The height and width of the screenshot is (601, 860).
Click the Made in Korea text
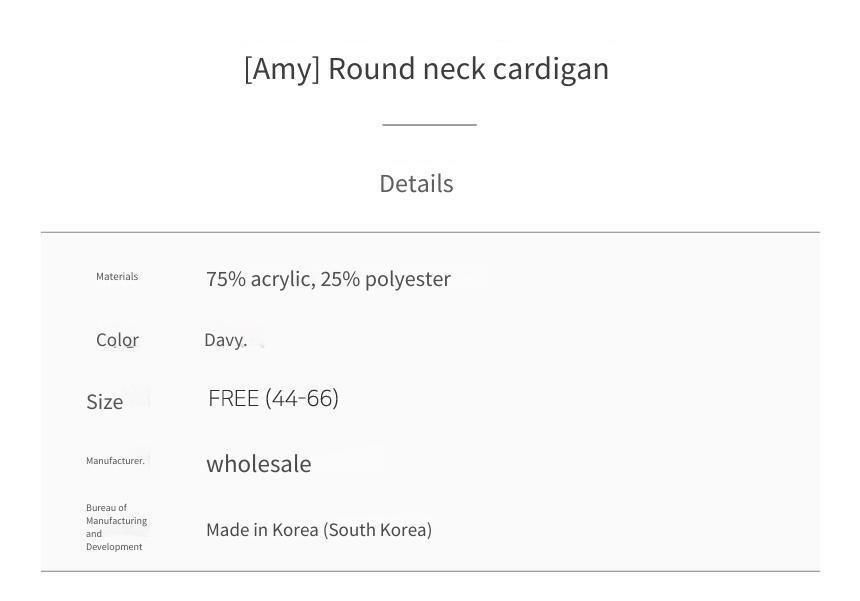tap(319, 530)
